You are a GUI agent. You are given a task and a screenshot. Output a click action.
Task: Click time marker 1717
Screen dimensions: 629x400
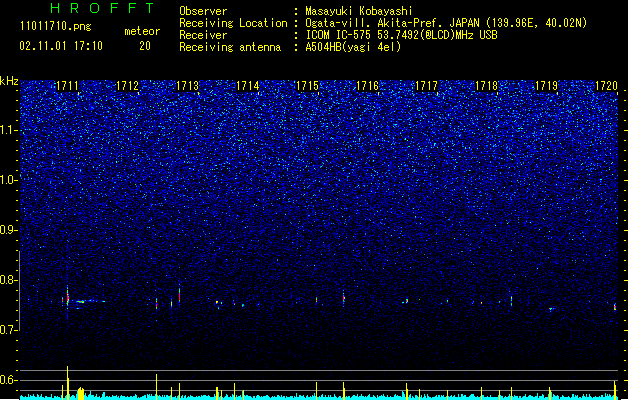pyautogui.click(x=426, y=86)
